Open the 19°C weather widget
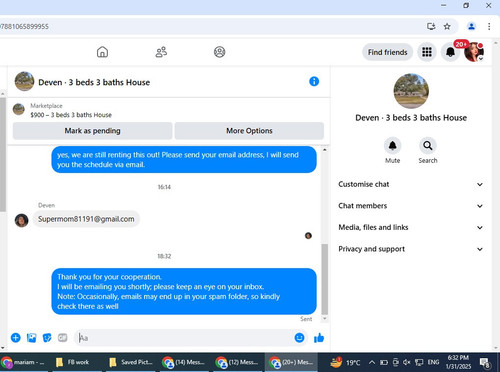 [345, 362]
